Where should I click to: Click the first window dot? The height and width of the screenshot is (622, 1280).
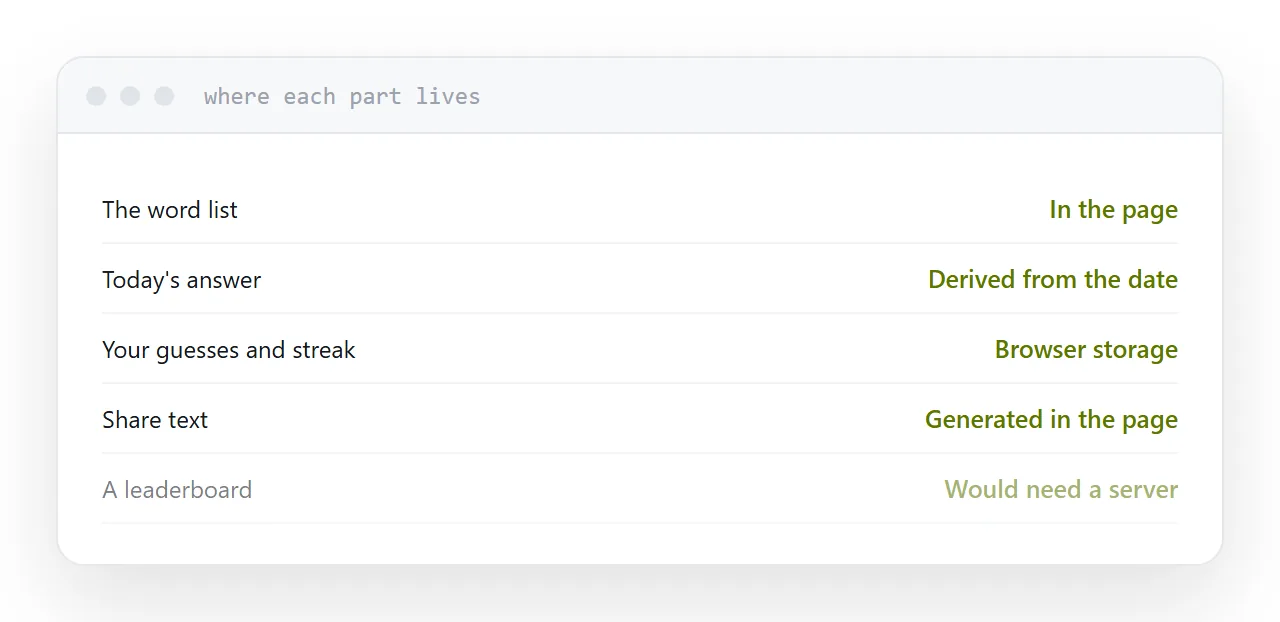[x=96, y=96]
